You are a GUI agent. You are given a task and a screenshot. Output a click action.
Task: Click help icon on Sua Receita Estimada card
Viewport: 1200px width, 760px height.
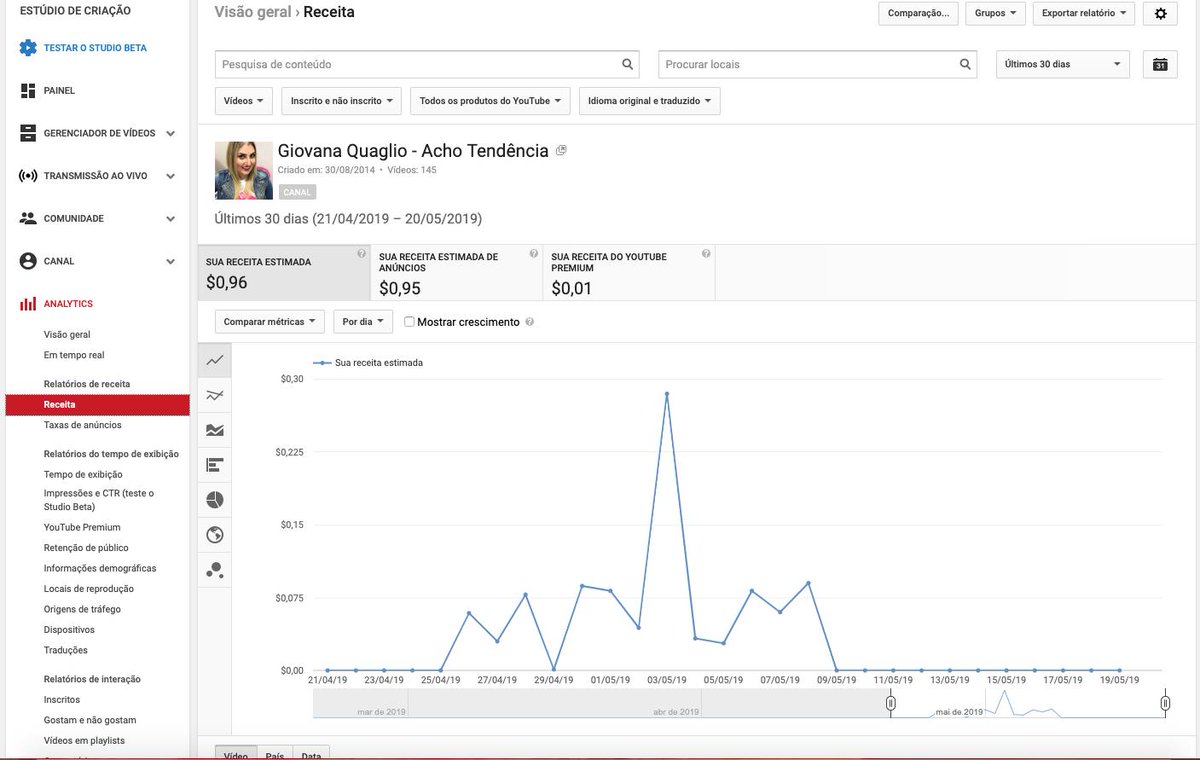pos(361,254)
